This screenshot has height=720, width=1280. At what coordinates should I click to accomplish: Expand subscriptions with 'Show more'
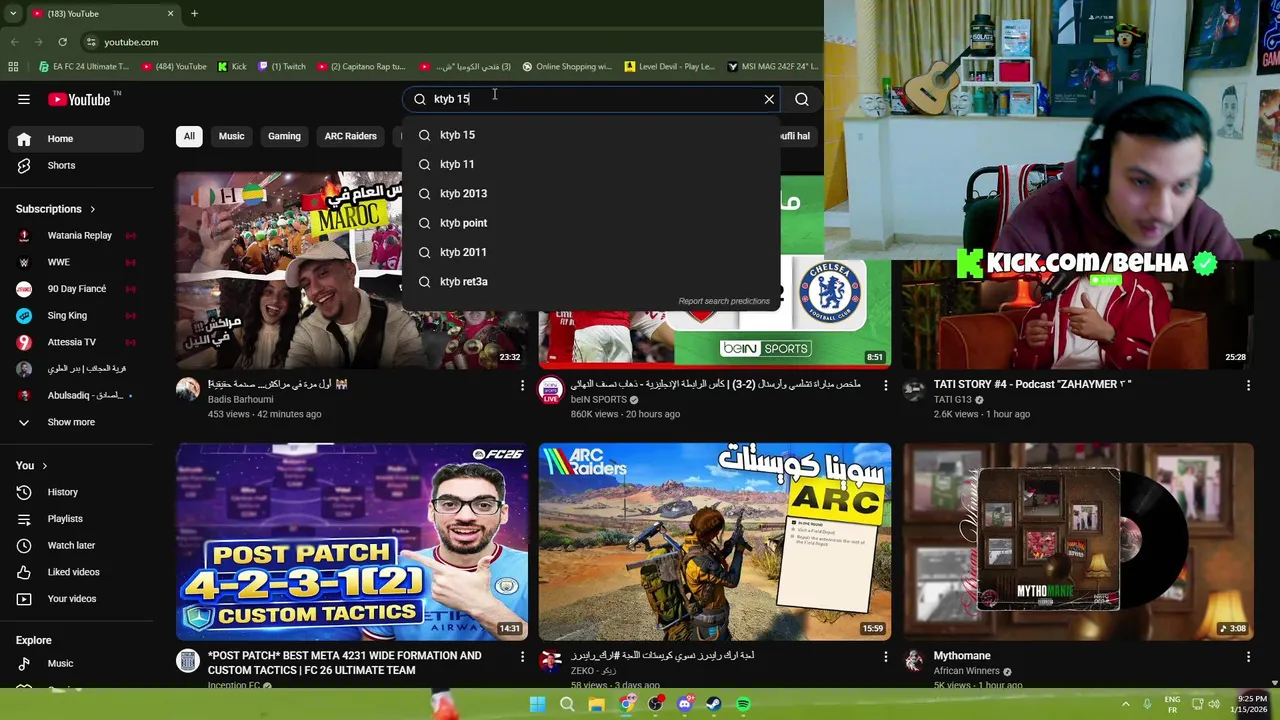point(76,422)
